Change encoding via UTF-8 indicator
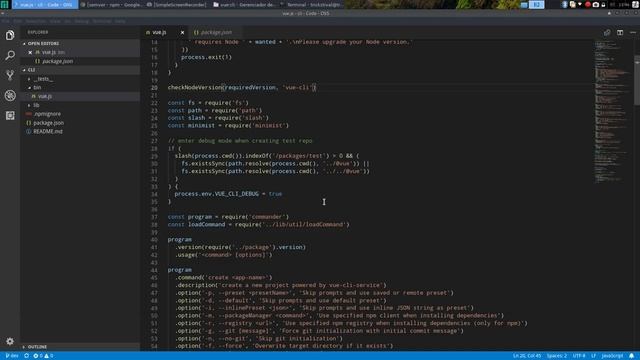Image resolution: width=640 pixels, height=360 pixels. pyautogui.click(x=579, y=356)
